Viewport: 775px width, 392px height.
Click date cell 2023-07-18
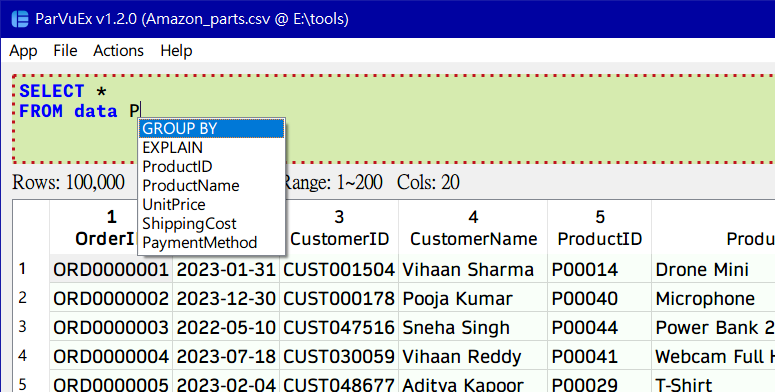tap(226, 356)
